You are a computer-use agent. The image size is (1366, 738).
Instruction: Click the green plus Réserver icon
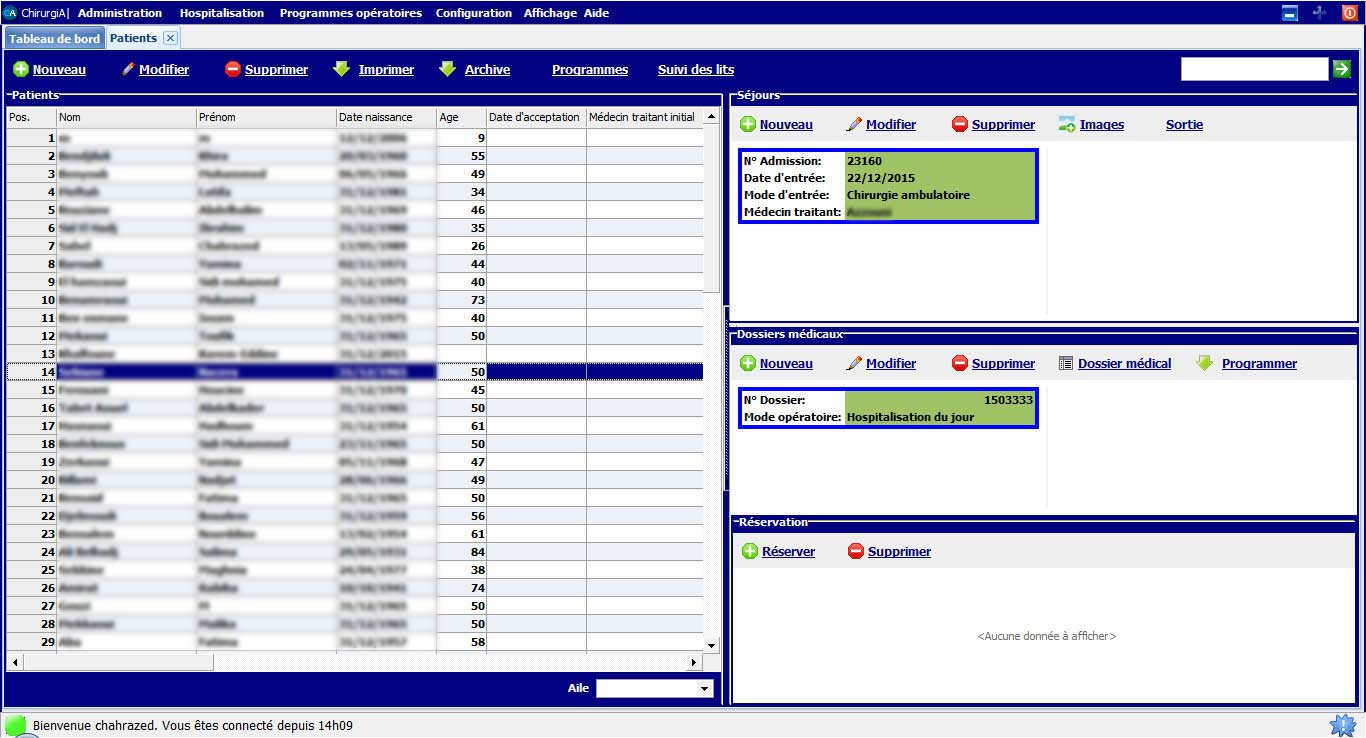(750, 552)
